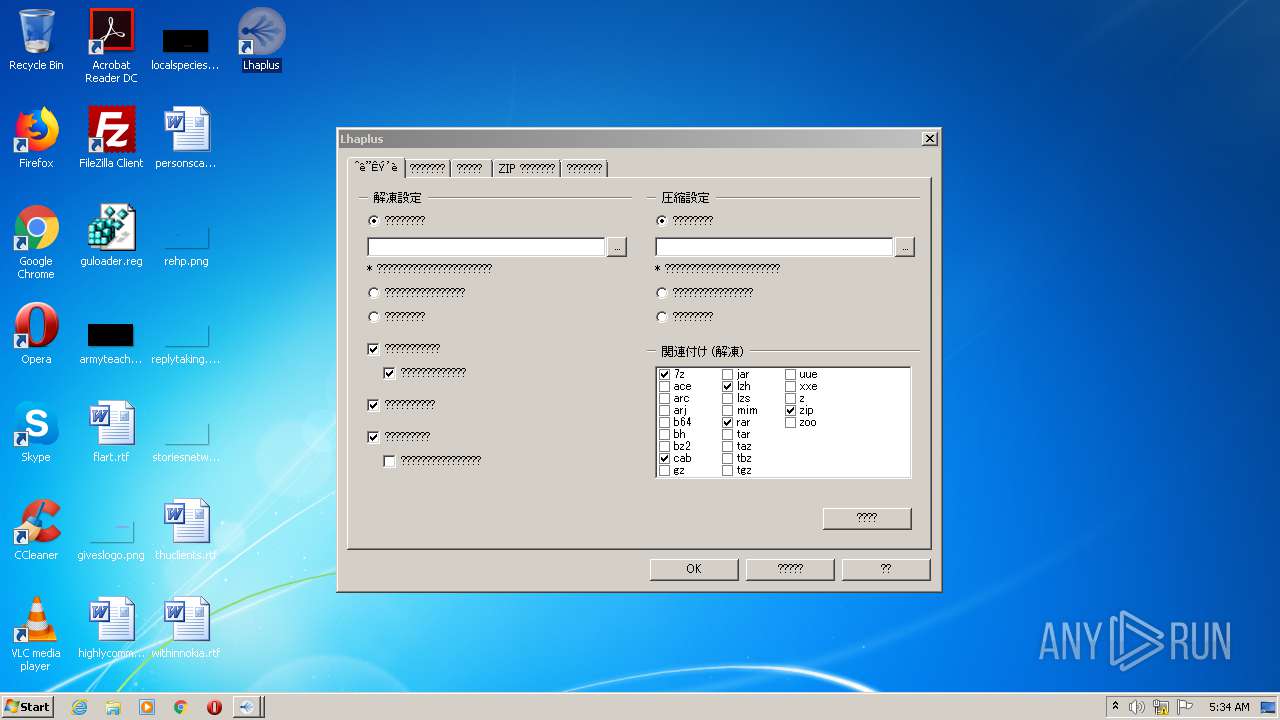Click the button right of OK
The height and width of the screenshot is (720, 1280).
pos(790,569)
